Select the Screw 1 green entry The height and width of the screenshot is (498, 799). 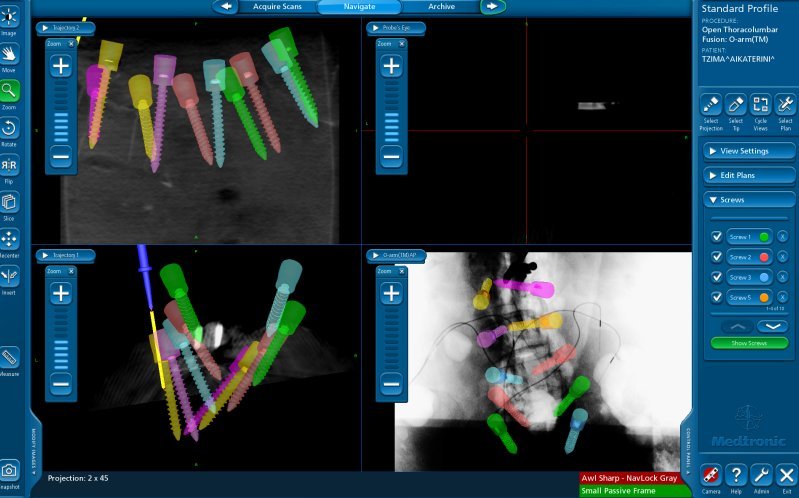[749, 237]
